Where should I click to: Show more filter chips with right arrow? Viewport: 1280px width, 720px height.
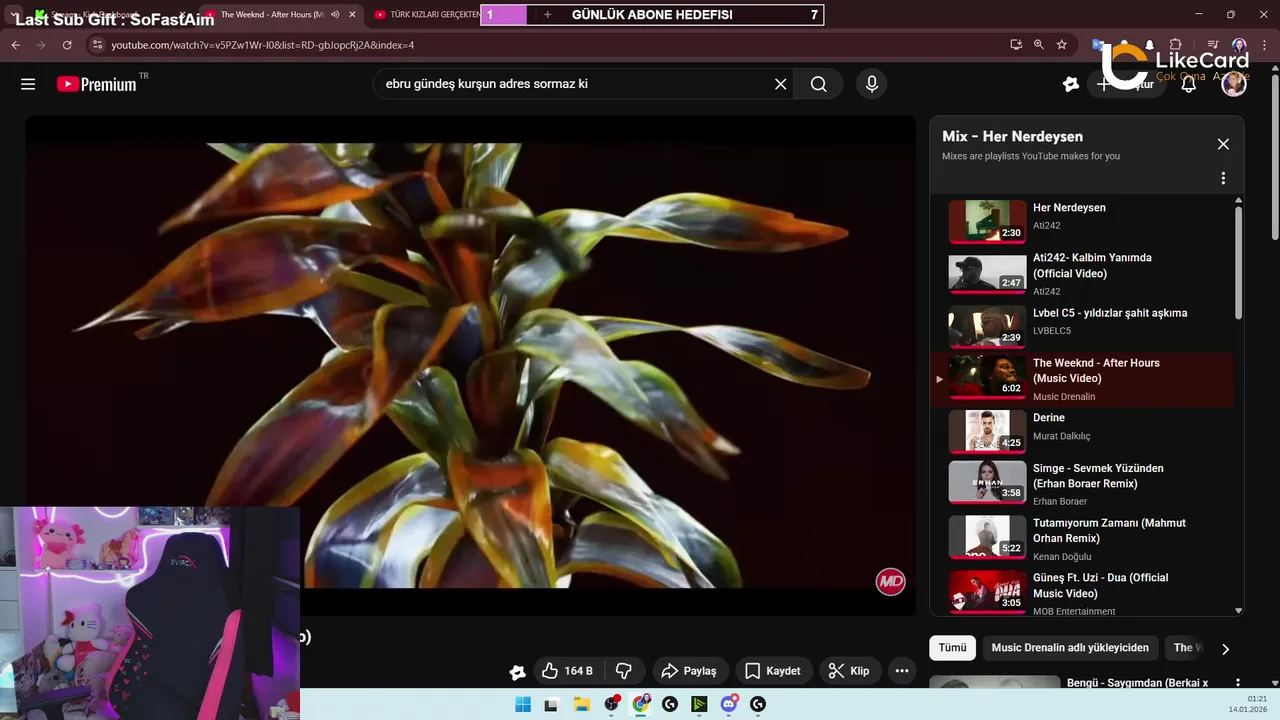[x=1225, y=649]
